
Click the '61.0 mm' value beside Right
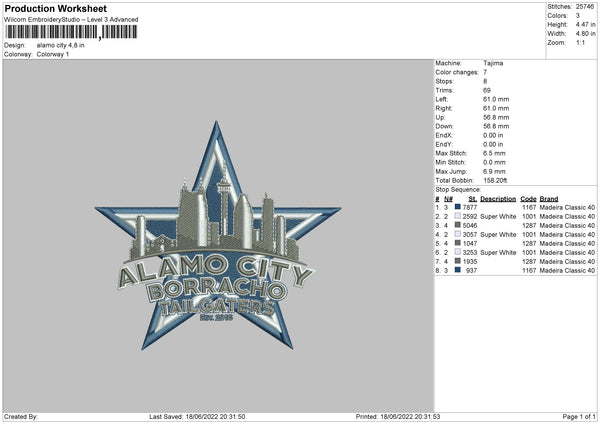coord(496,108)
